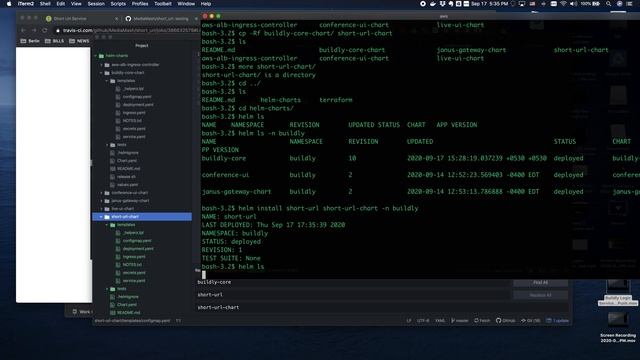Expand the conference-ui-chart folder arrow
This screenshot has height=360, width=640.
[x=102, y=193]
